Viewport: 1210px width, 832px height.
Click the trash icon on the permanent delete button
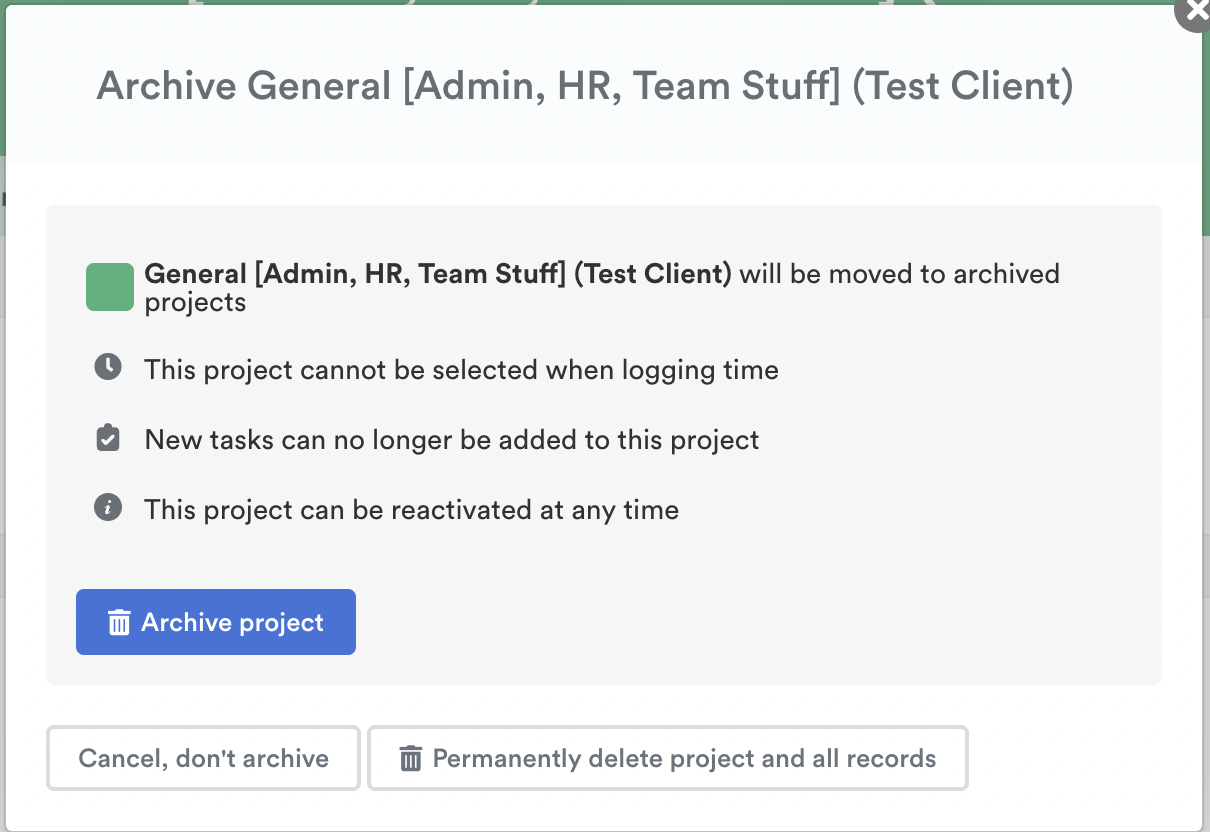click(409, 758)
